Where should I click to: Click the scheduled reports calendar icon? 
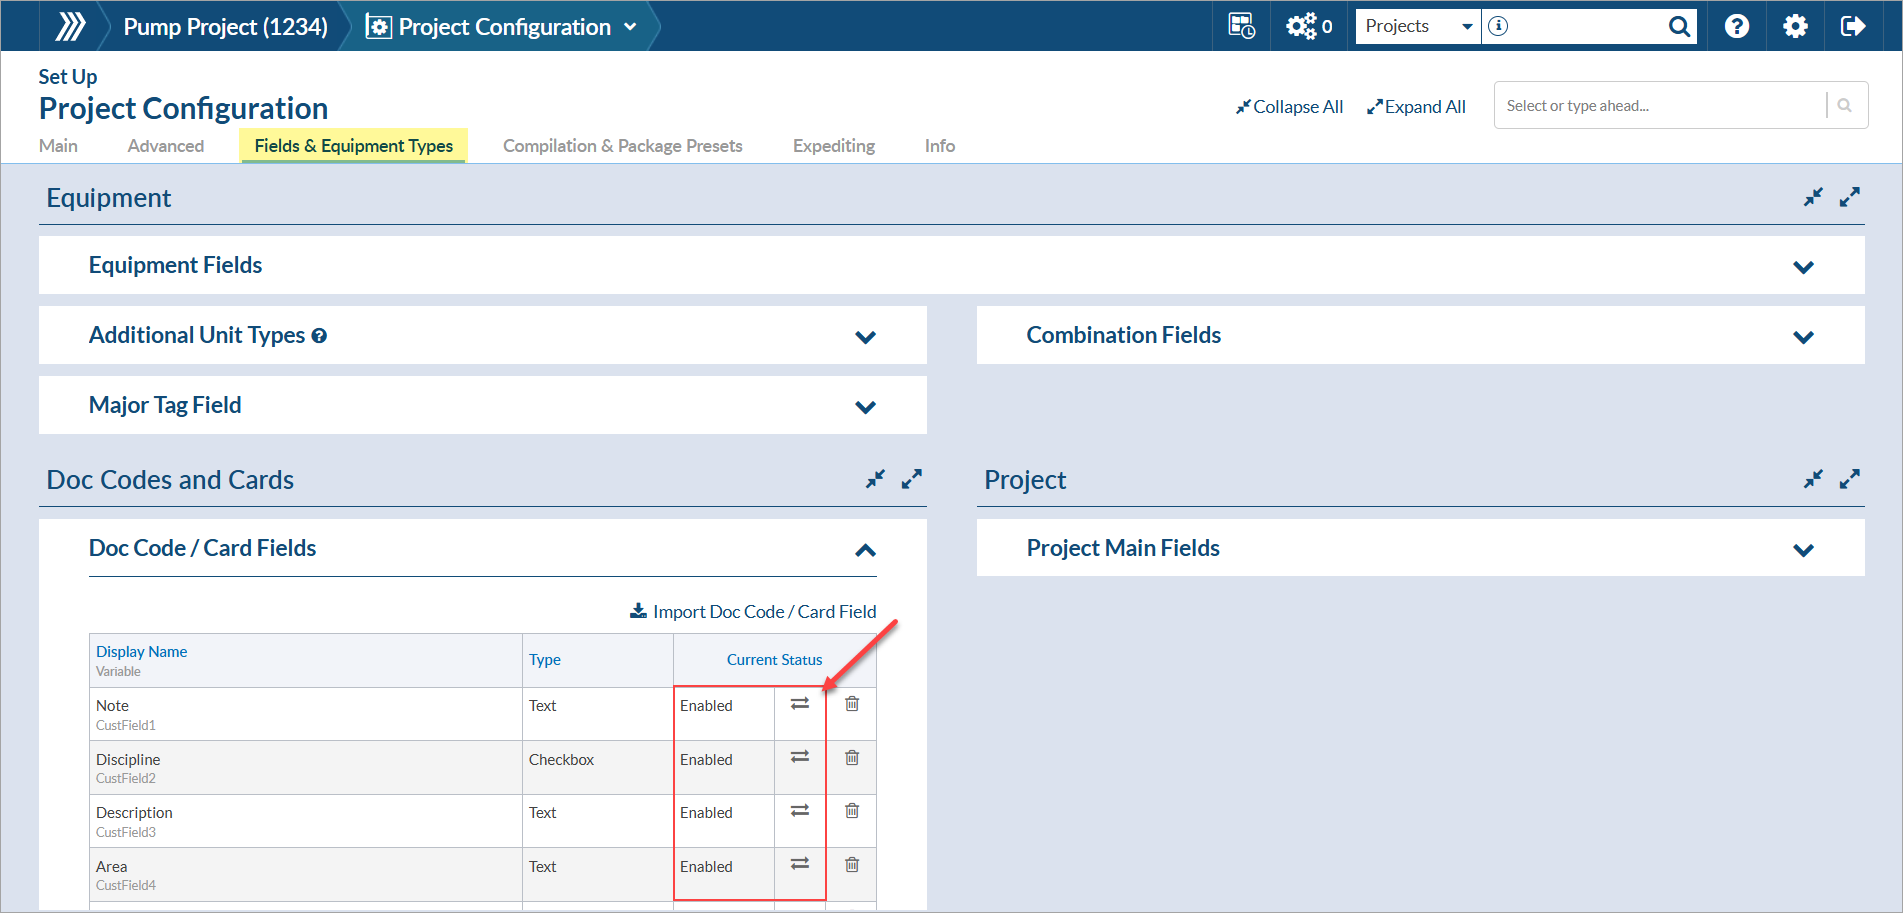(x=1241, y=26)
